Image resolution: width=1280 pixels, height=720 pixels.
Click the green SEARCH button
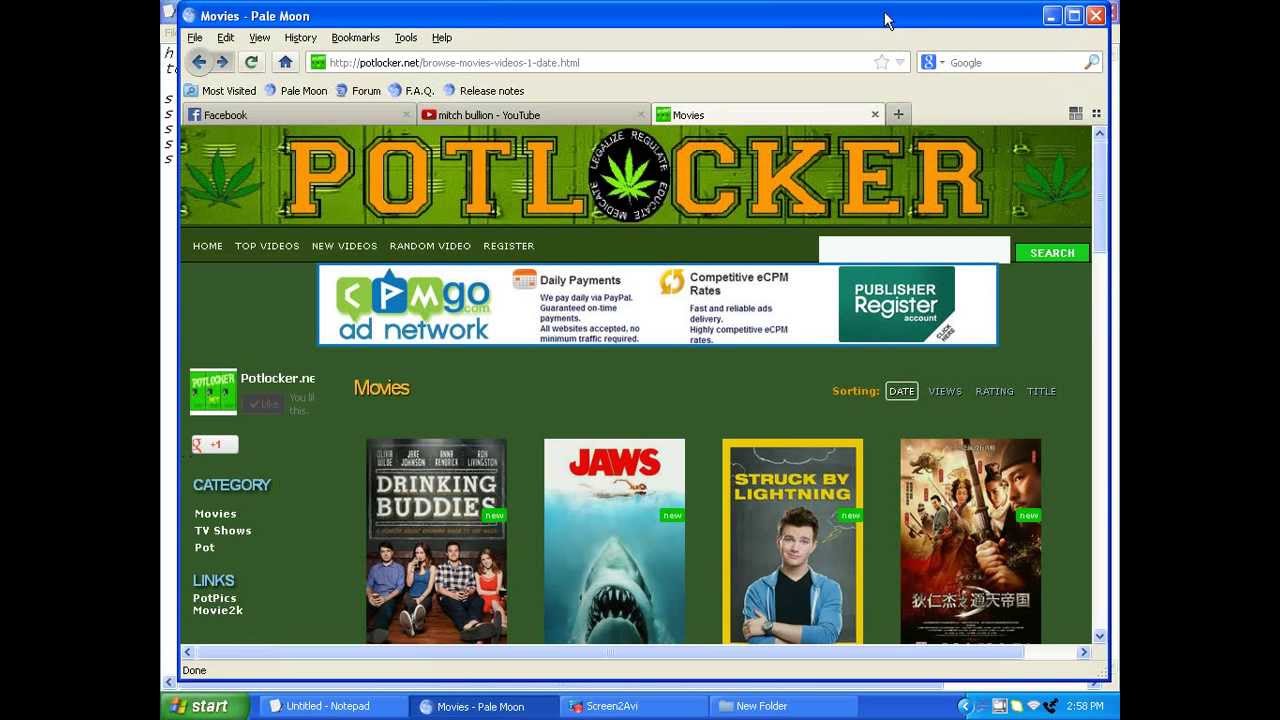coord(1052,253)
